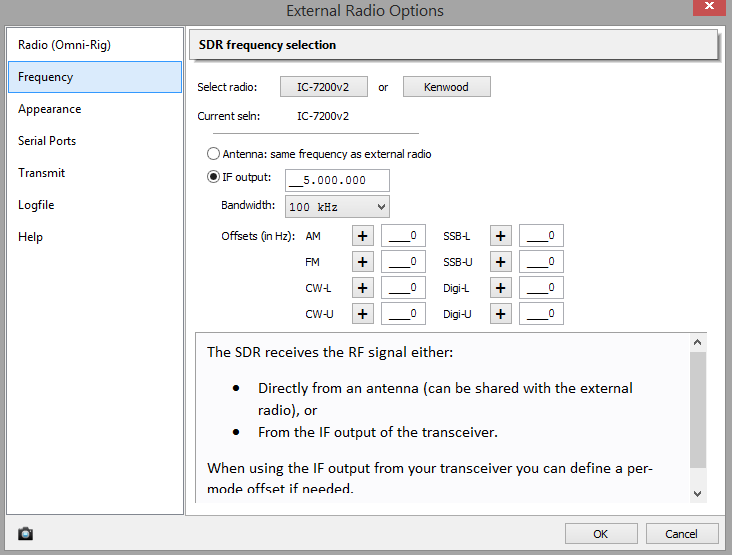Open the Appearance page

pyautogui.click(x=95, y=109)
